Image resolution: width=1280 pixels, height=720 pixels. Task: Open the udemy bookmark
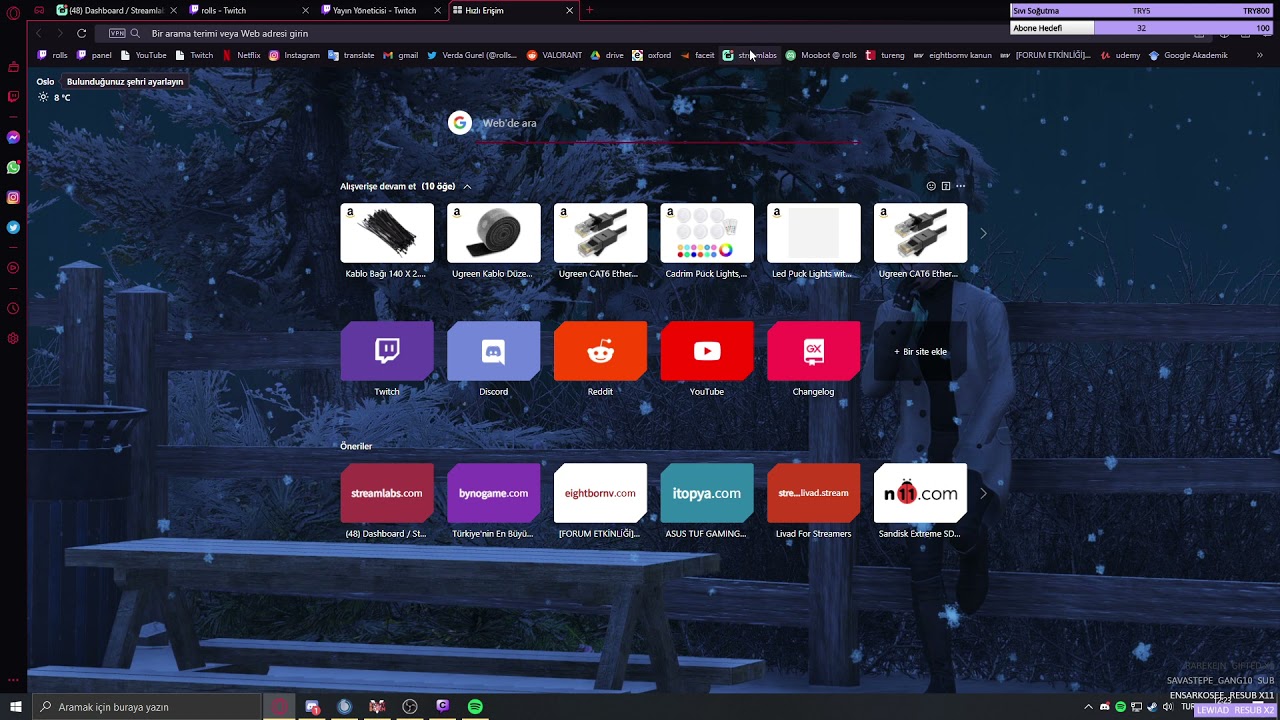1120,55
